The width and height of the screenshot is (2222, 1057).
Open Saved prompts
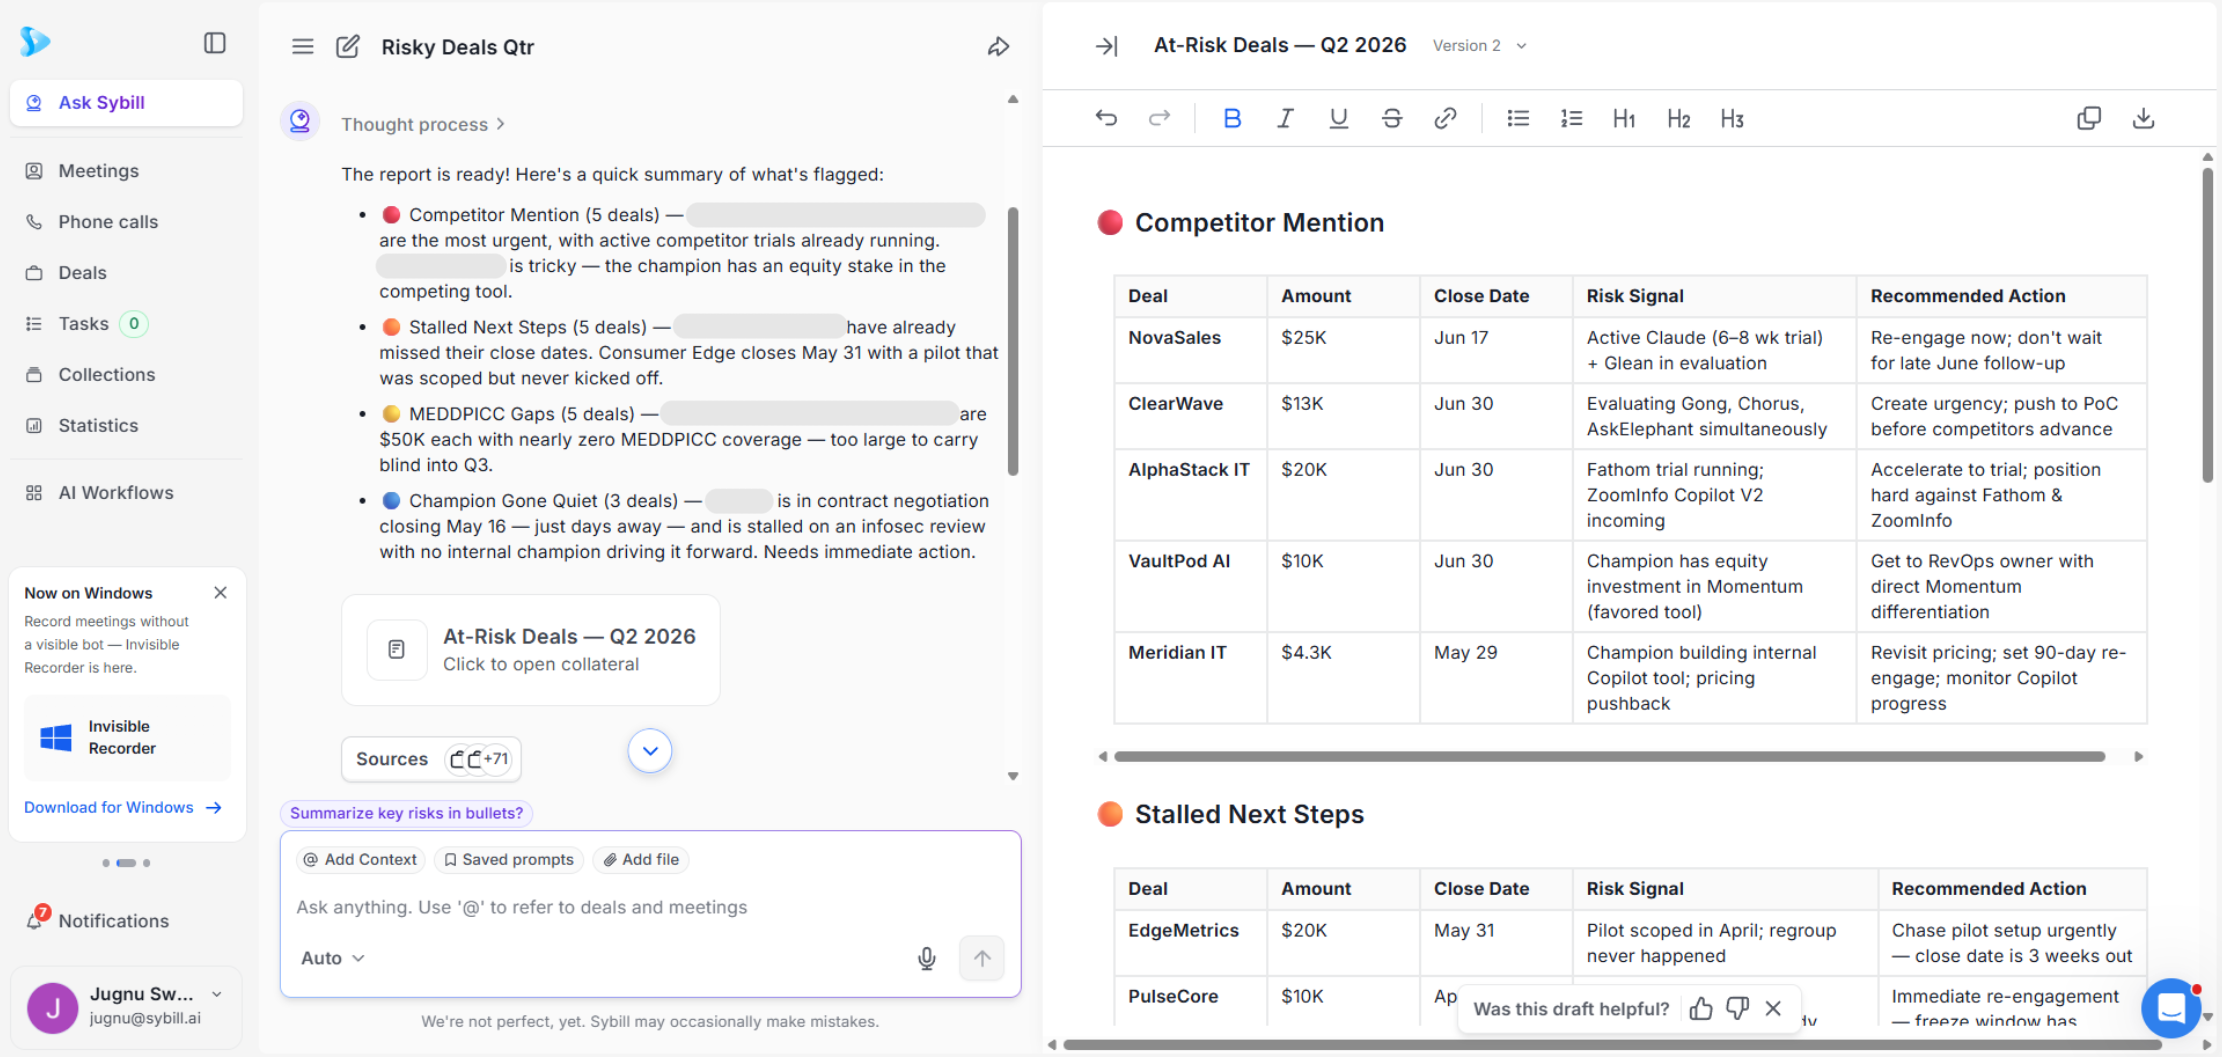(509, 859)
